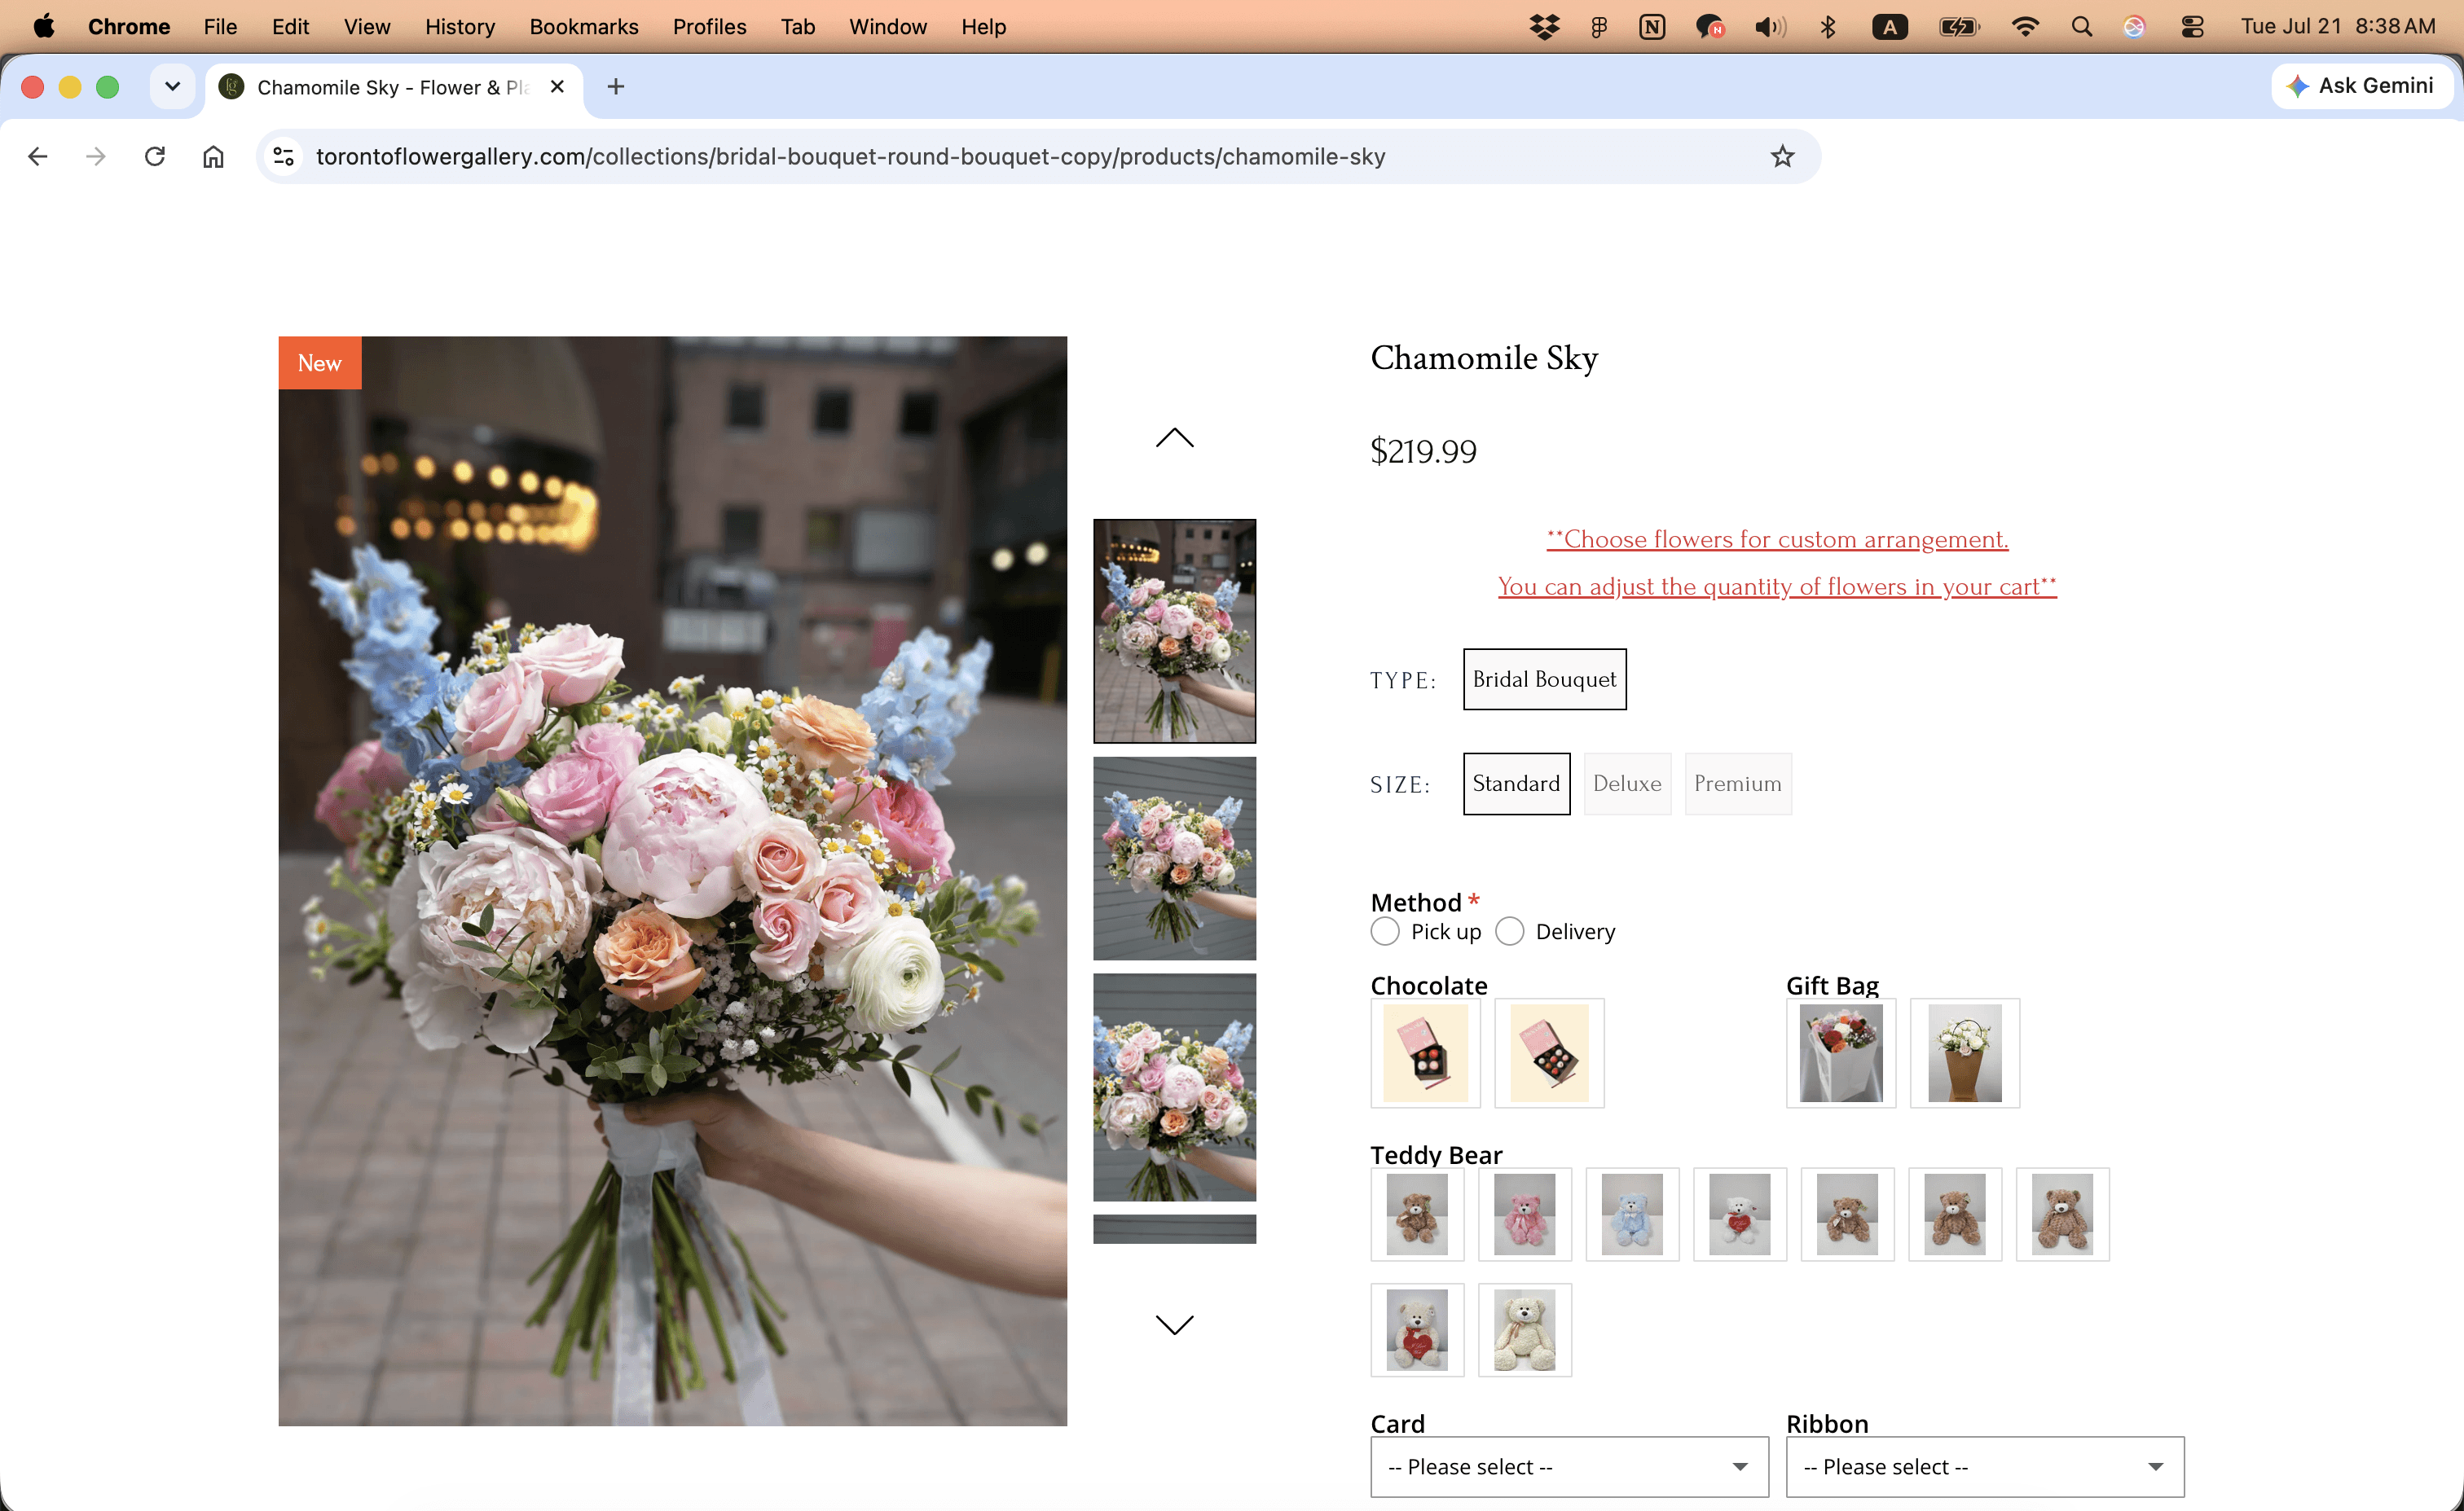Click the forward navigation arrow

pos(96,156)
